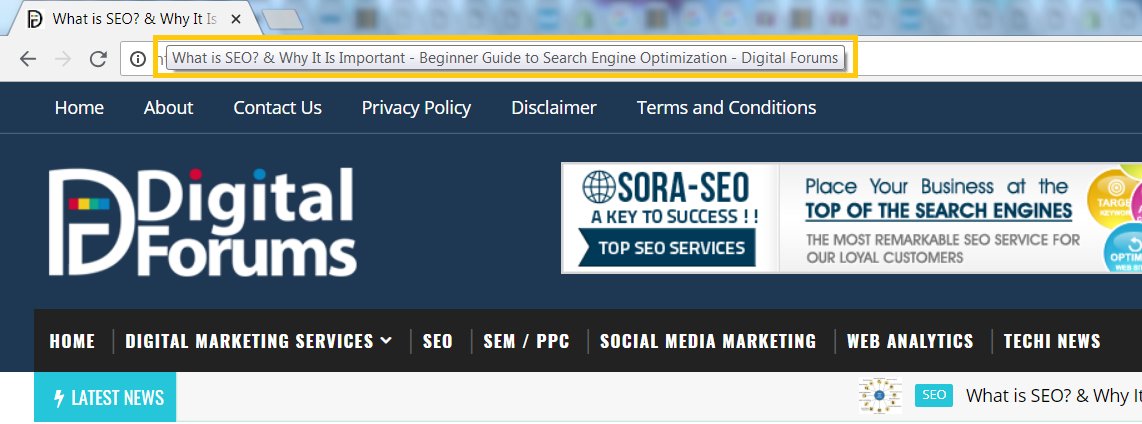Open the Home link in top bar
Image resolution: width=1142 pixels, height=424 pixels.
[79, 108]
